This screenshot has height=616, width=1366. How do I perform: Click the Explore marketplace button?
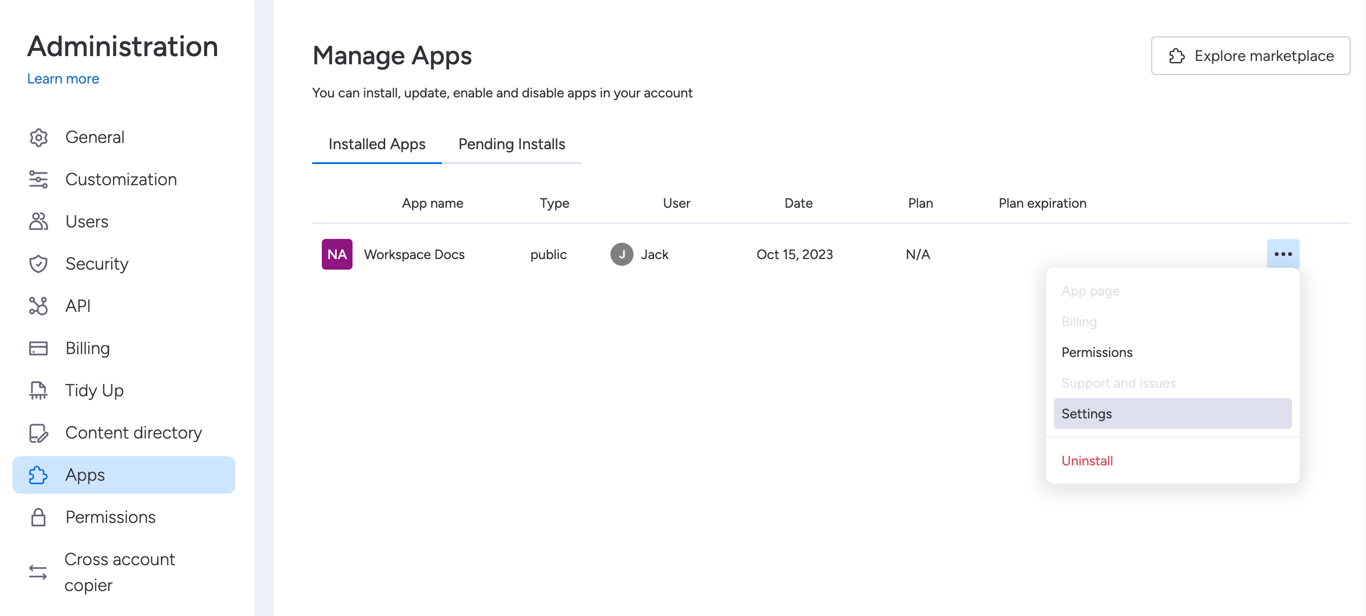click(x=1250, y=56)
